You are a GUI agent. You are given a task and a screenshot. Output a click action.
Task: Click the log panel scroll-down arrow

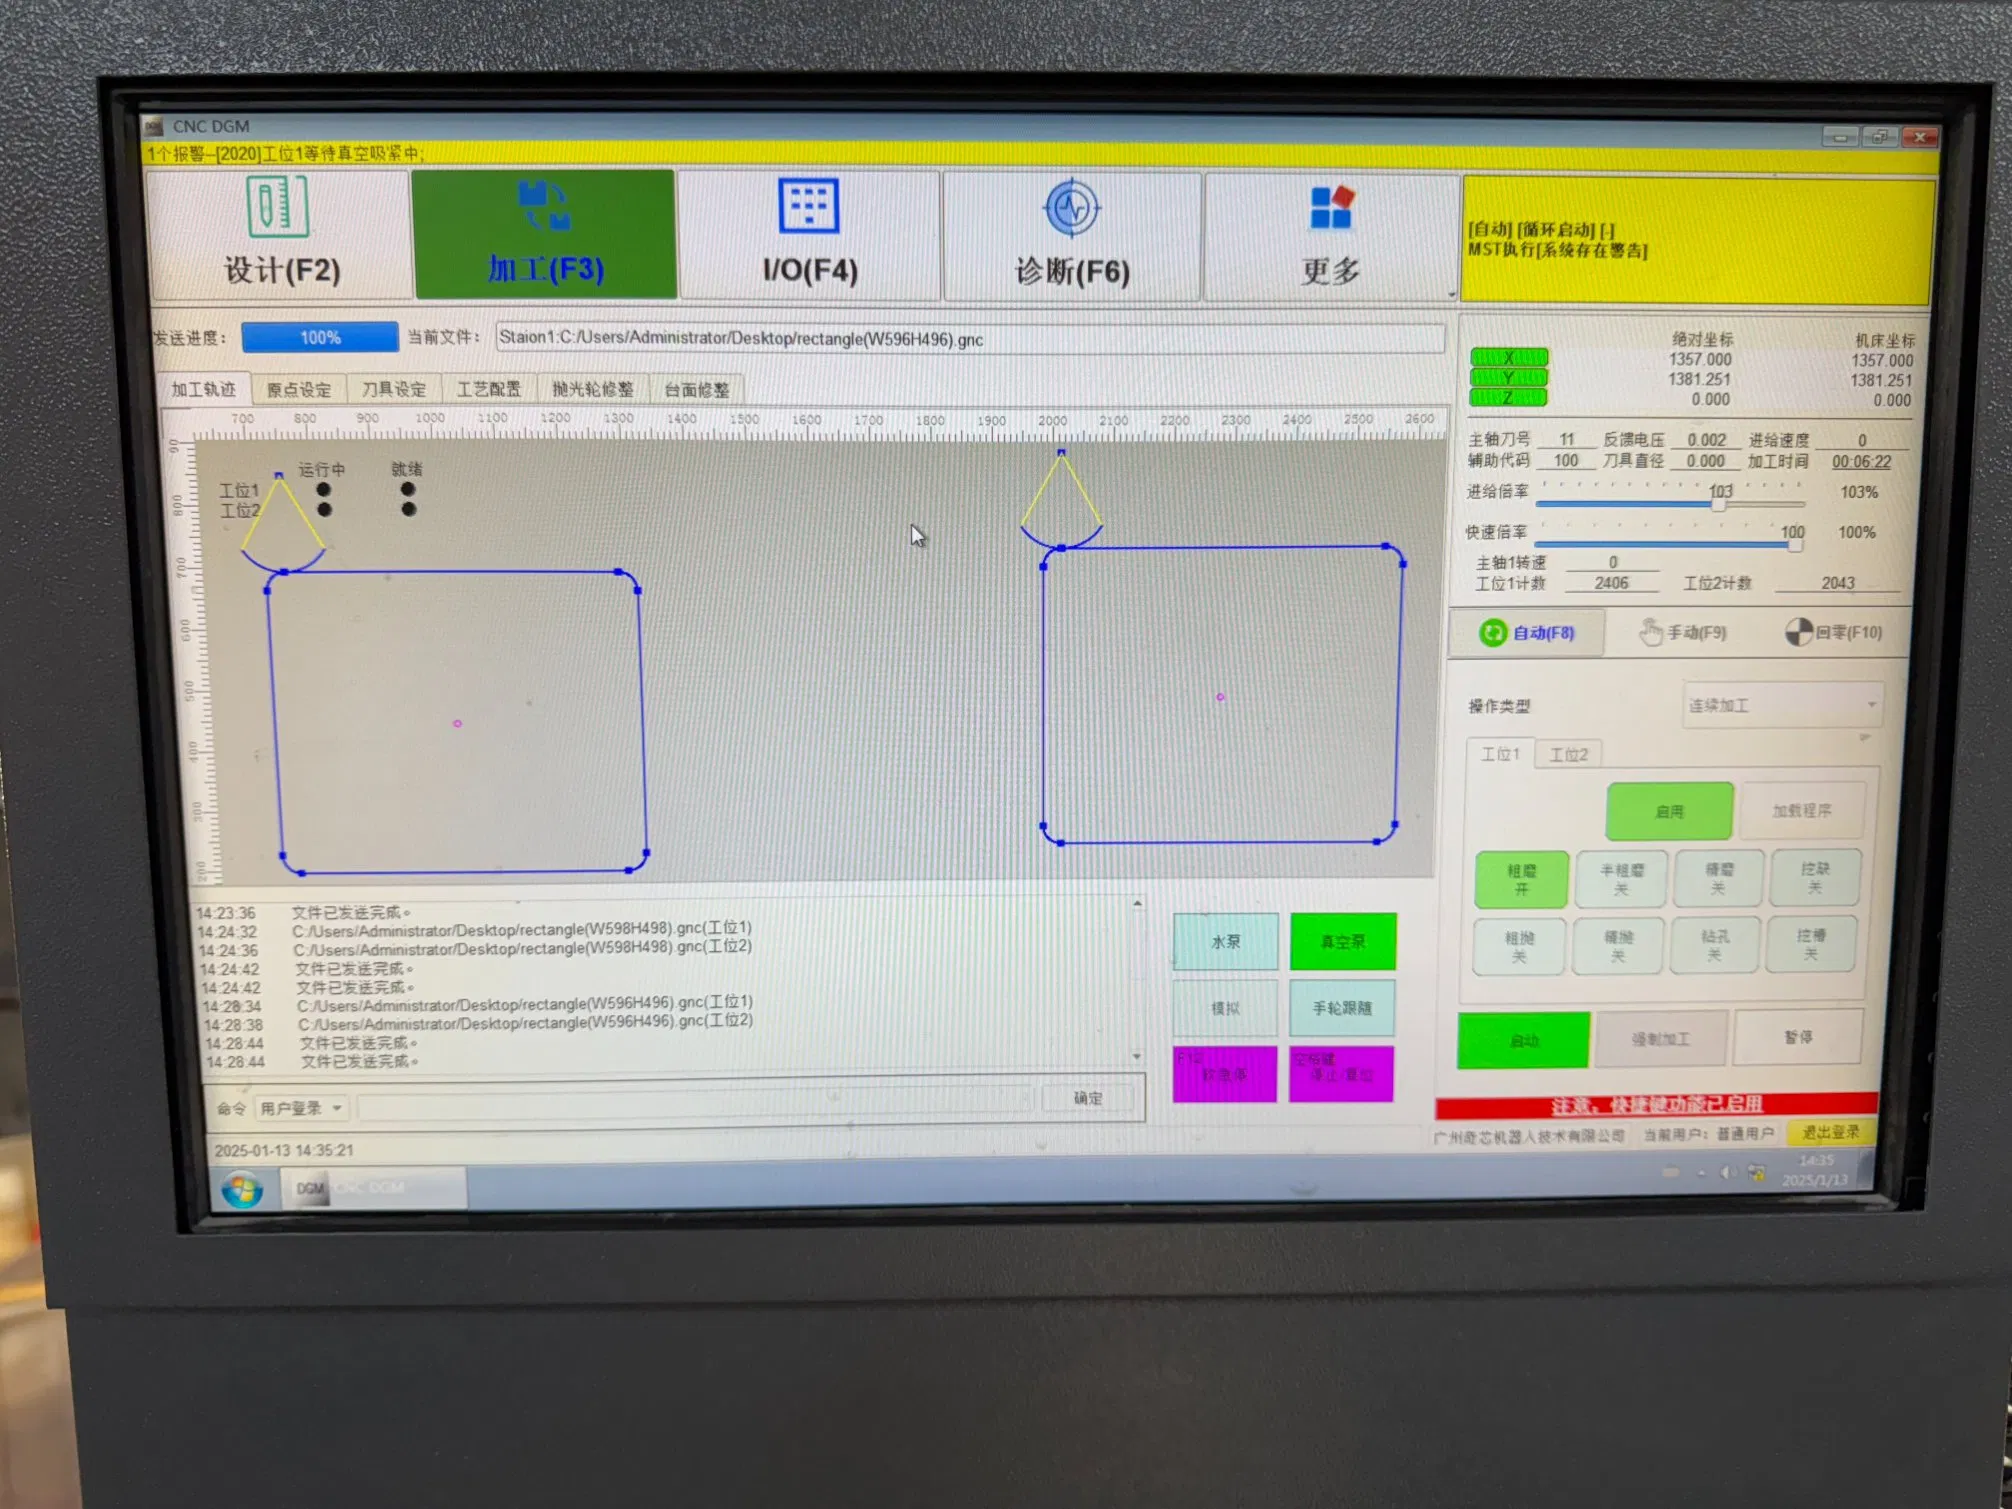click(x=1137, y=1056)
